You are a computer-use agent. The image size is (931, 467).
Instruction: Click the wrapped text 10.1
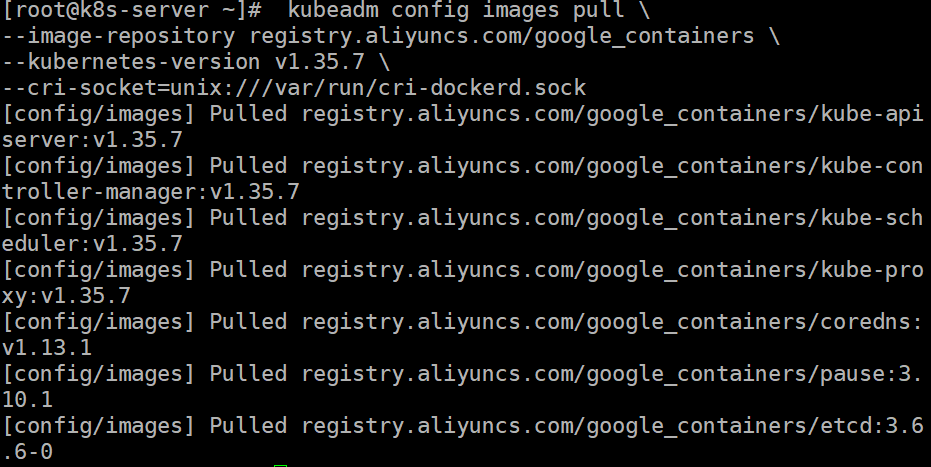[27, 400]
